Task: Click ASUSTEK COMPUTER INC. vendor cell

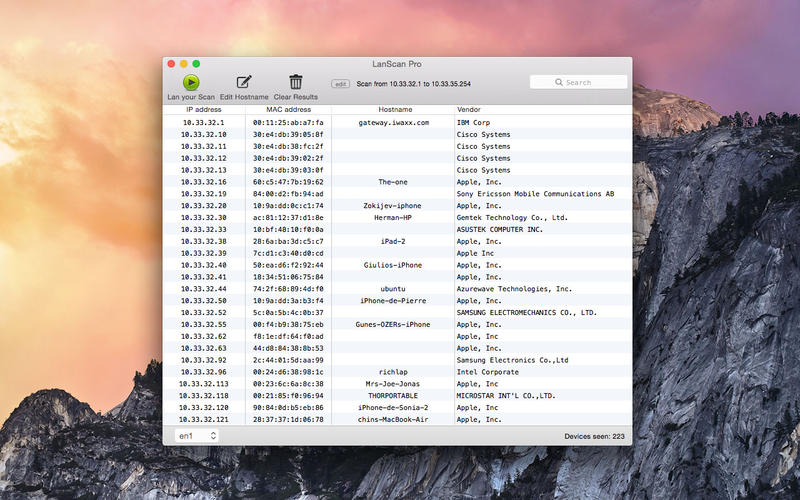Action: point(499,230)
